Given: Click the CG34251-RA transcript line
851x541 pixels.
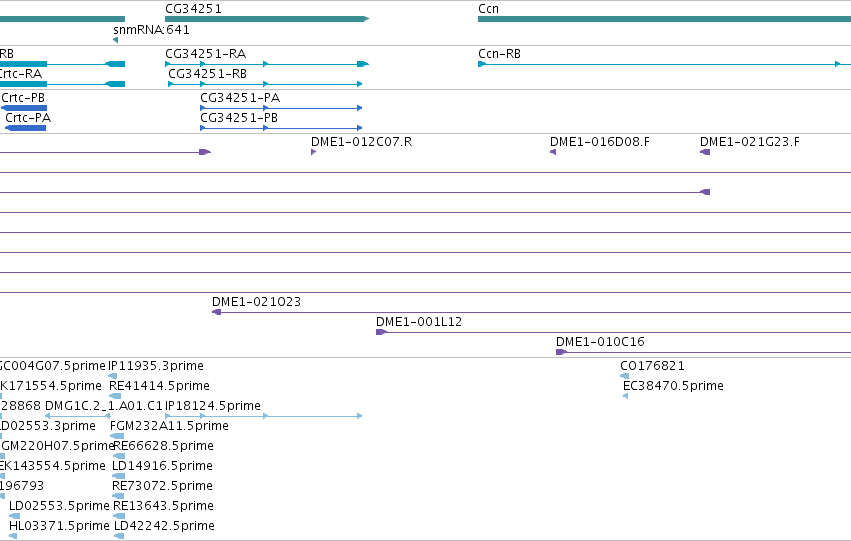Looking at the screenshot, I should [267, 64].
